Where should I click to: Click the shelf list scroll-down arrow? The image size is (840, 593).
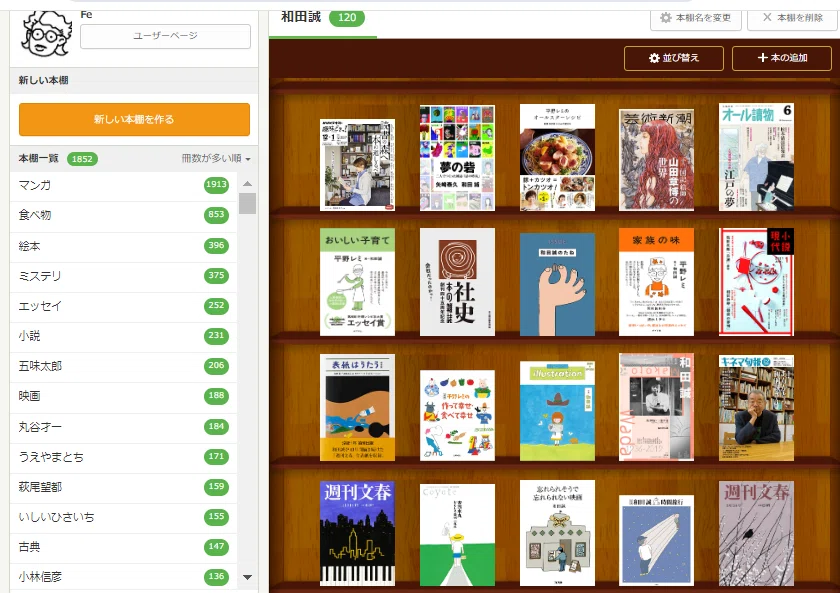coord(247,577)
